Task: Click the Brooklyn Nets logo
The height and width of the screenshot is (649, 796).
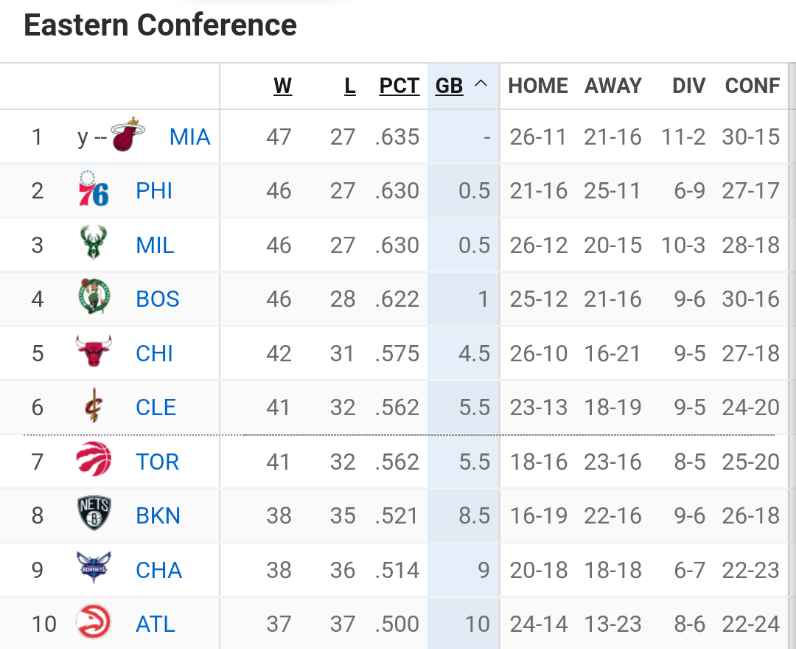Action: [93, 515]
